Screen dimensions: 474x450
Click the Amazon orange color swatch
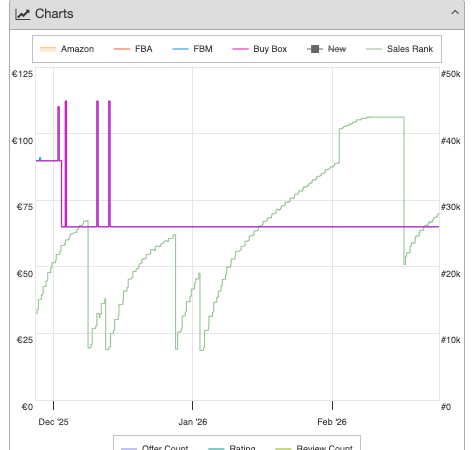(x=48, y=49)
